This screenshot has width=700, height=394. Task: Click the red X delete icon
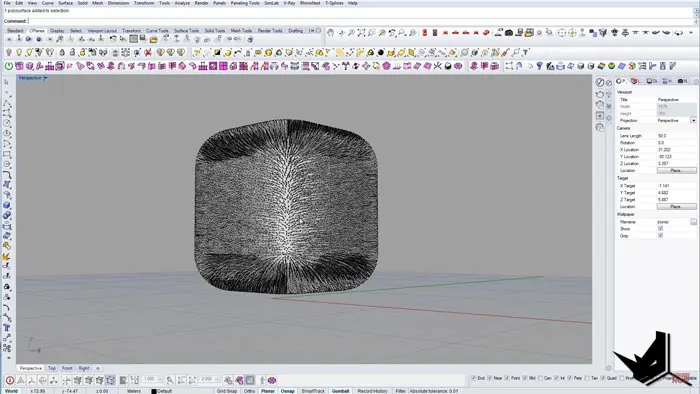148,53
